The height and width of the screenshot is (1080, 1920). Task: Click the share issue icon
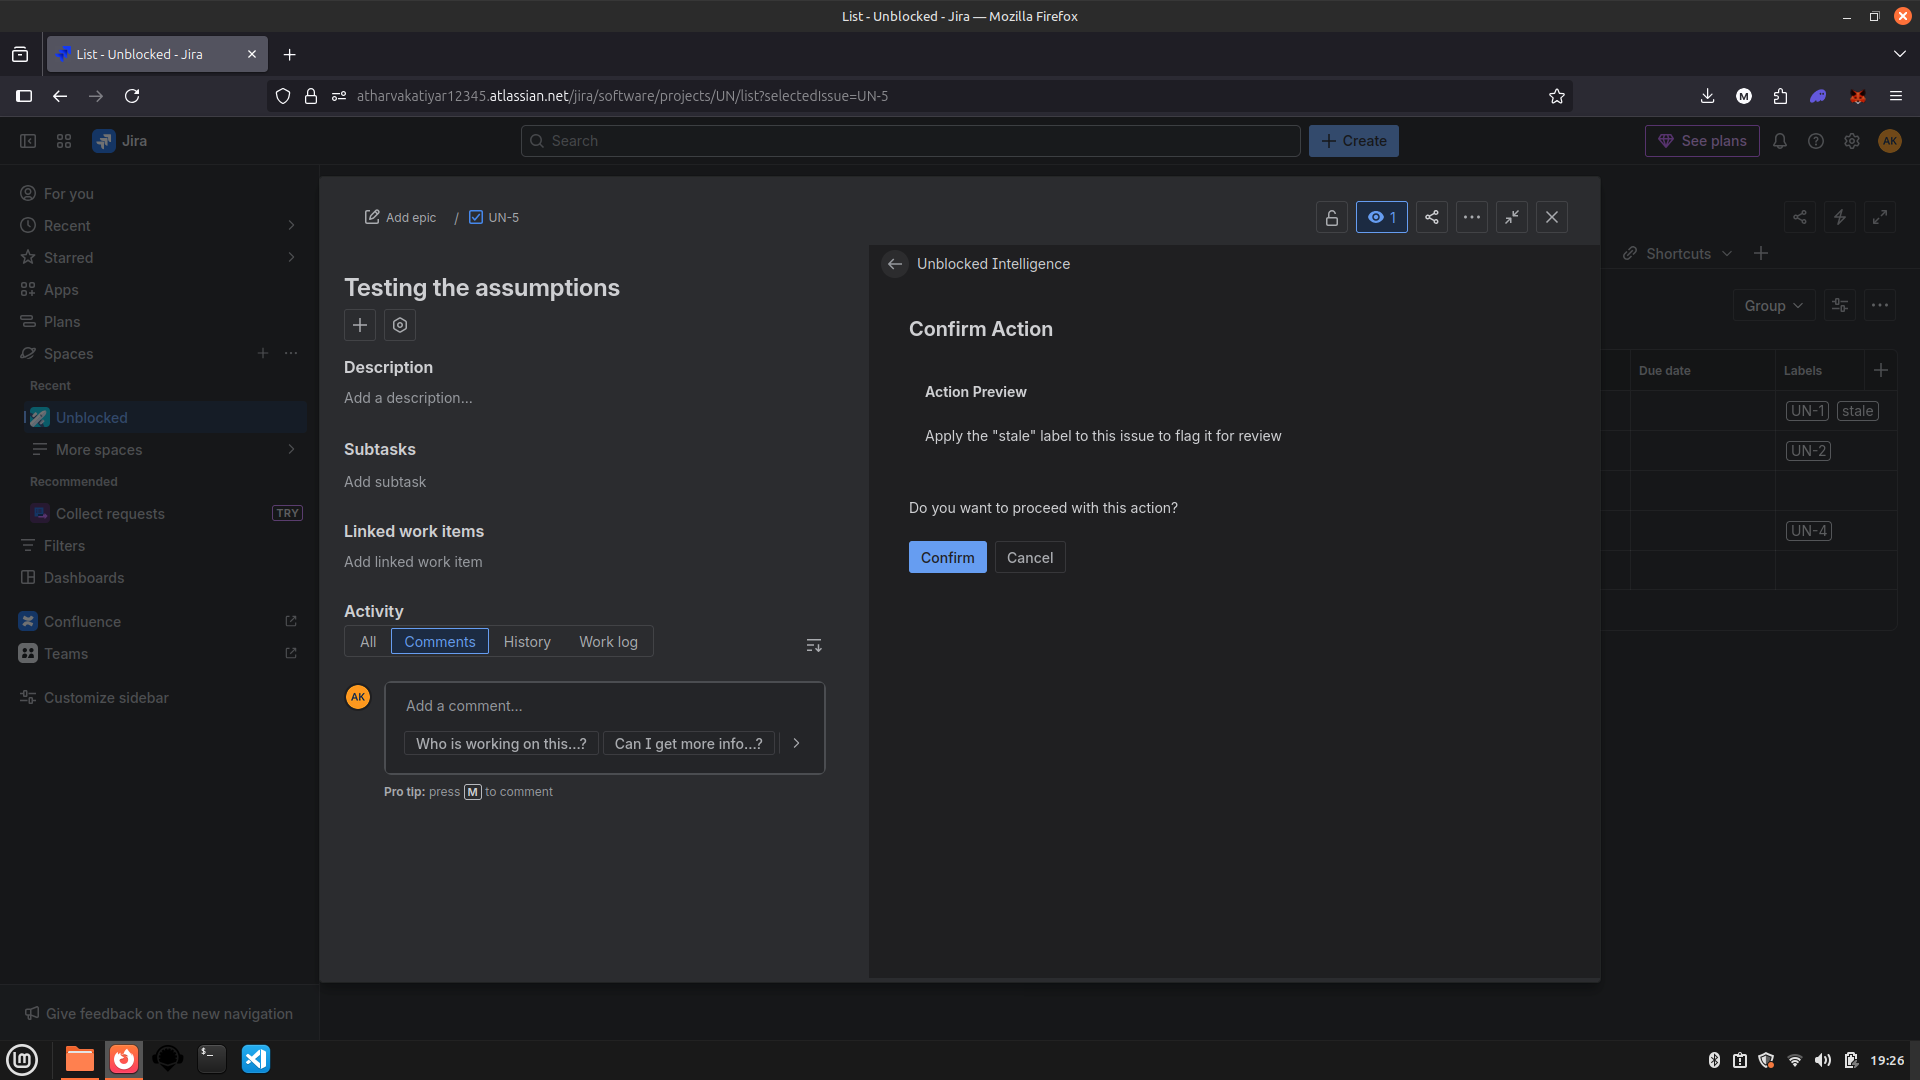point(1431,217)
